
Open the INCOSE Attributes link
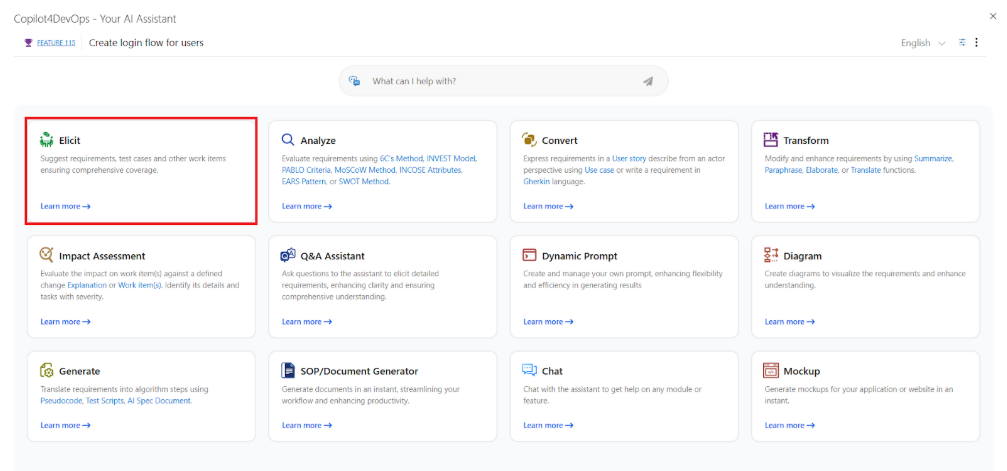(430, 170)
